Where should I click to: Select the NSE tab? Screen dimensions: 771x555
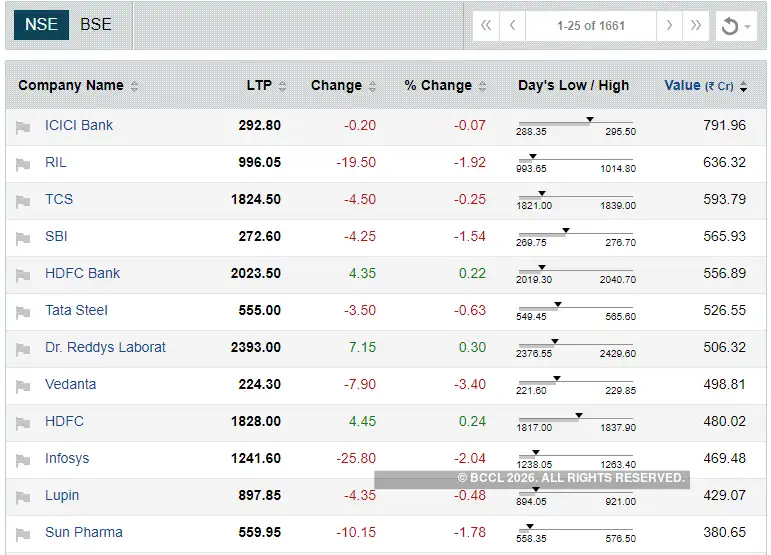(x=41, y=25)
